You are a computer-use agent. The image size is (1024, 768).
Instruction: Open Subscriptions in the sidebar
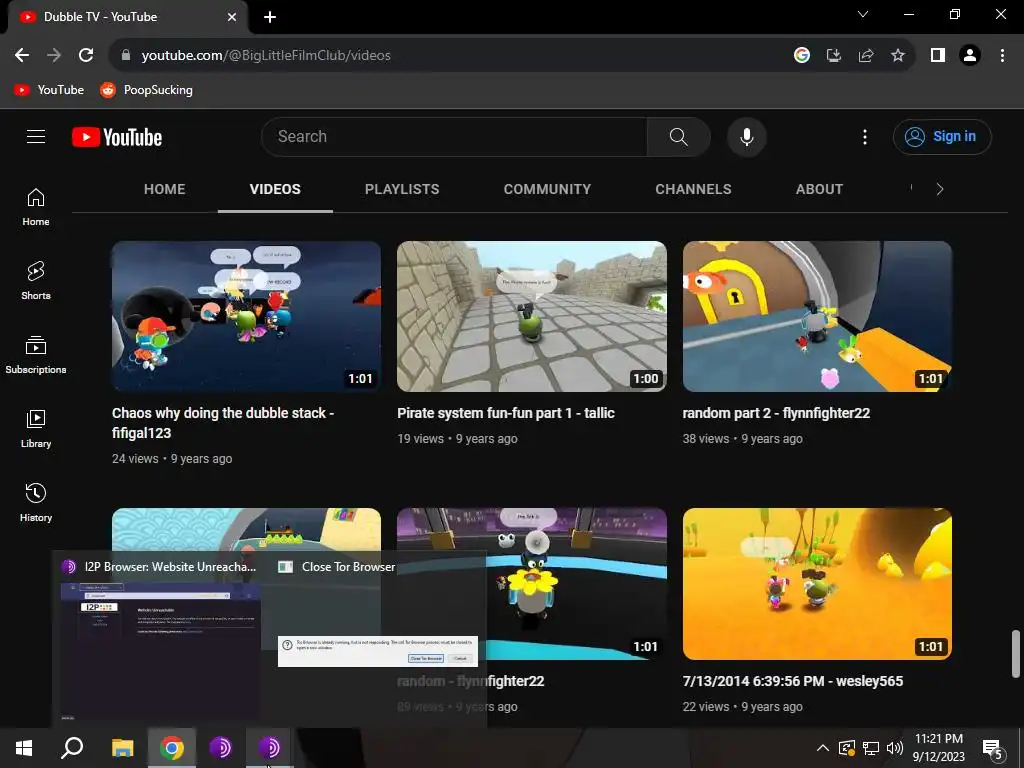(x=36, y=355)
